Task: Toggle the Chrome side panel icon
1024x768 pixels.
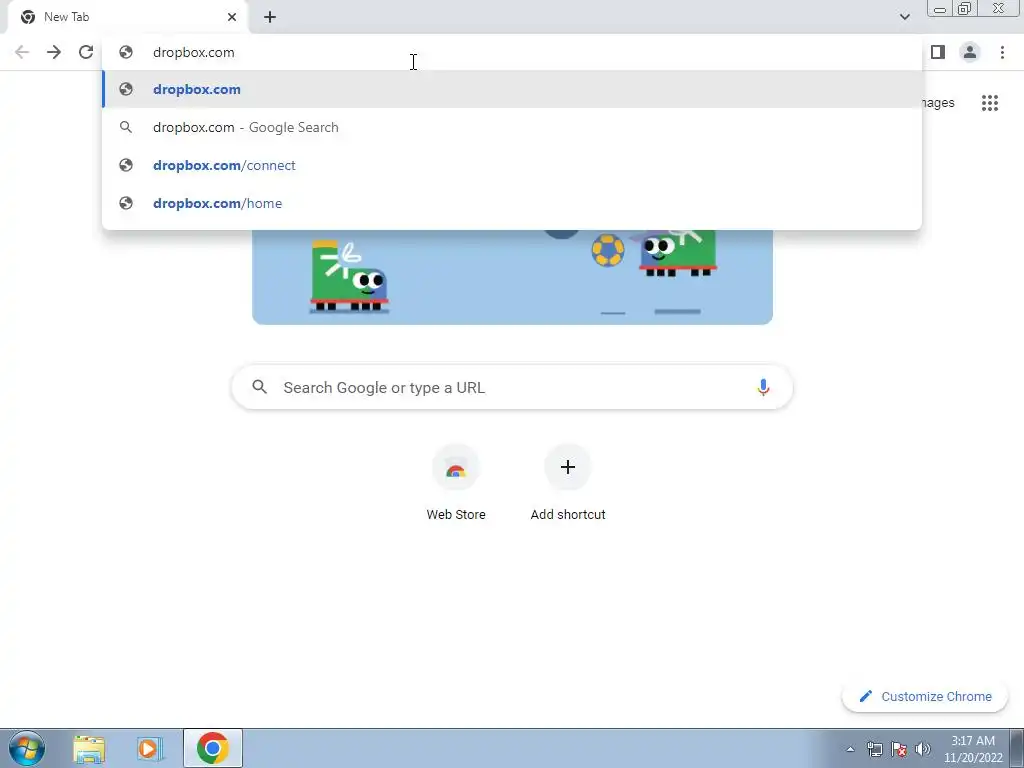Action: [938, 52]
